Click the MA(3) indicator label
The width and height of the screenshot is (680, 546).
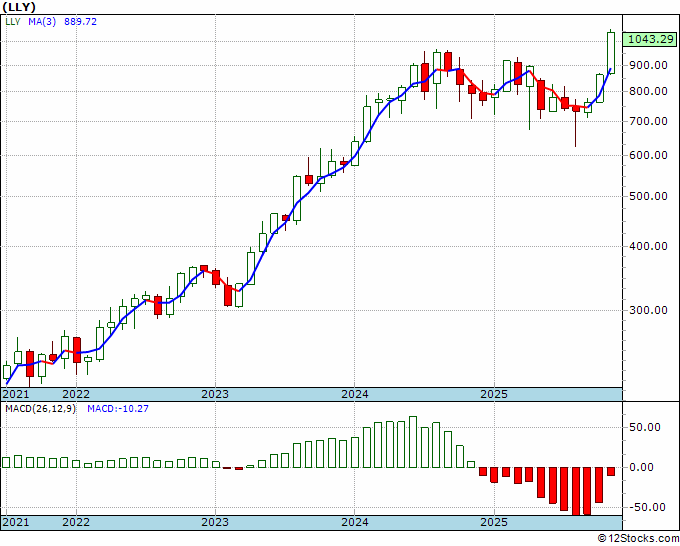[x=42, y=21]
